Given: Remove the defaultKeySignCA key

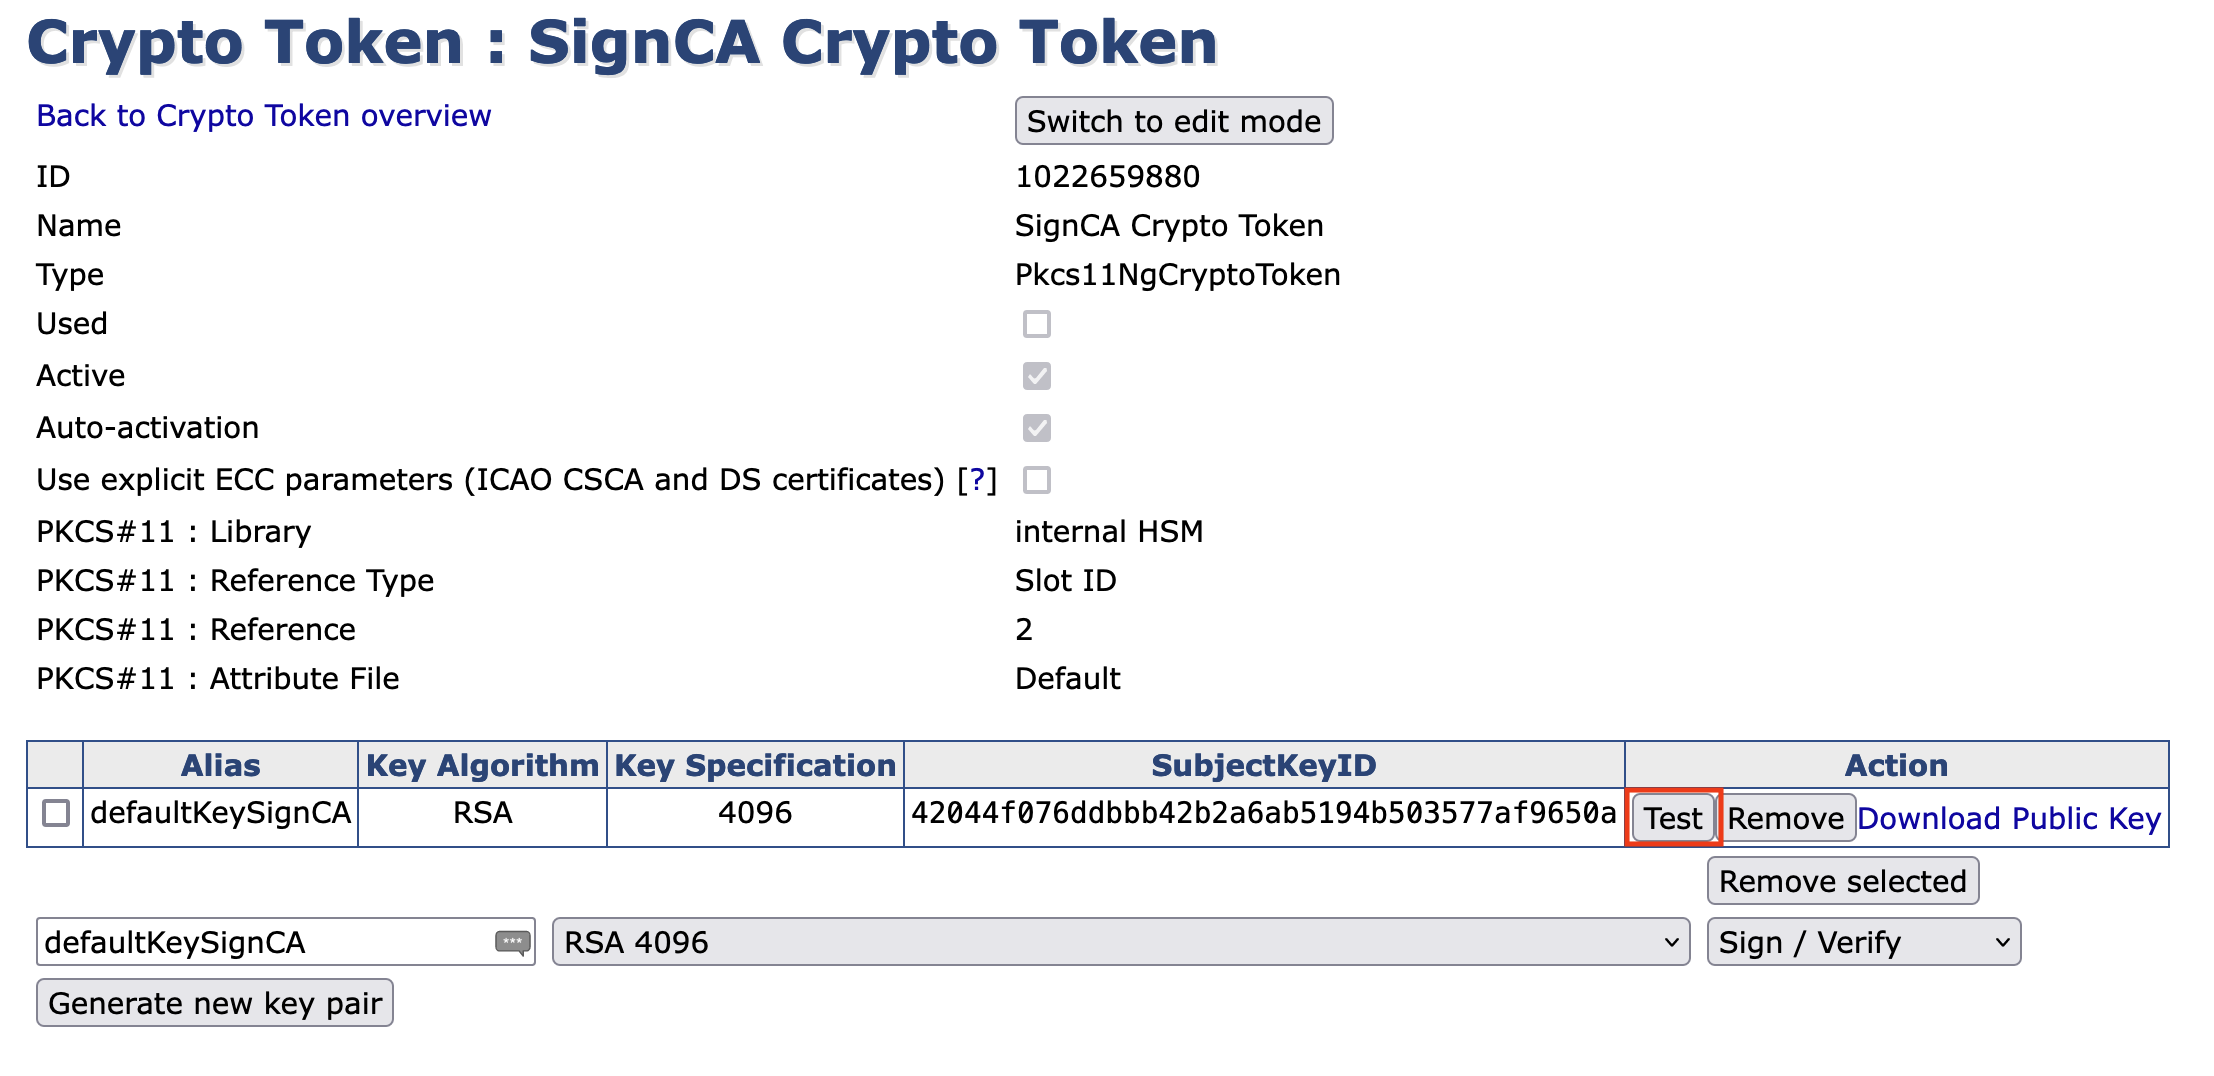Looking at the screenshot, I should 1786,817.
